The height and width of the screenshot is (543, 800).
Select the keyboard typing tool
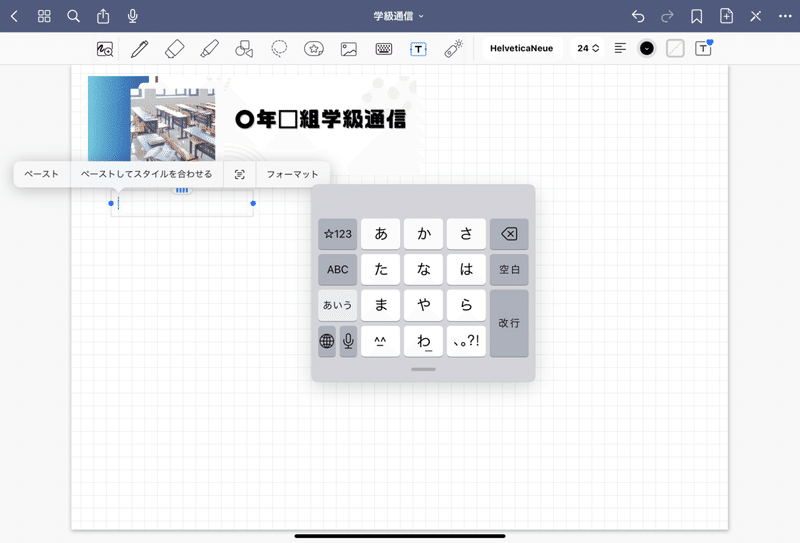point(384,49)
